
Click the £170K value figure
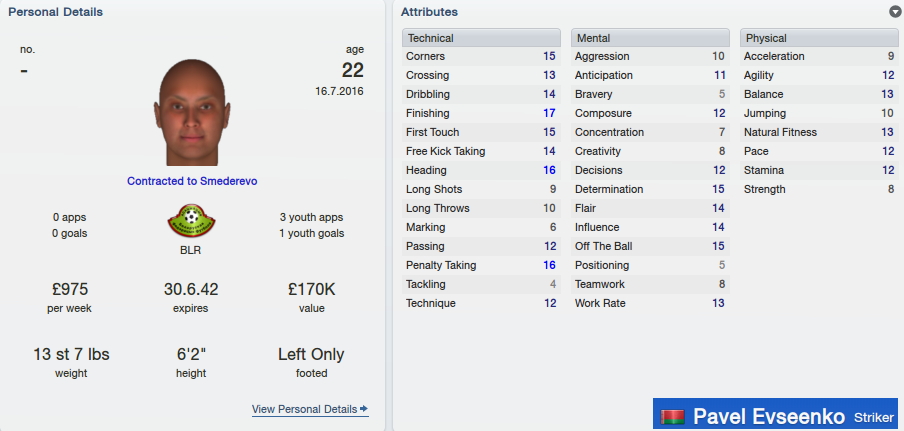(x=311, y=289)
